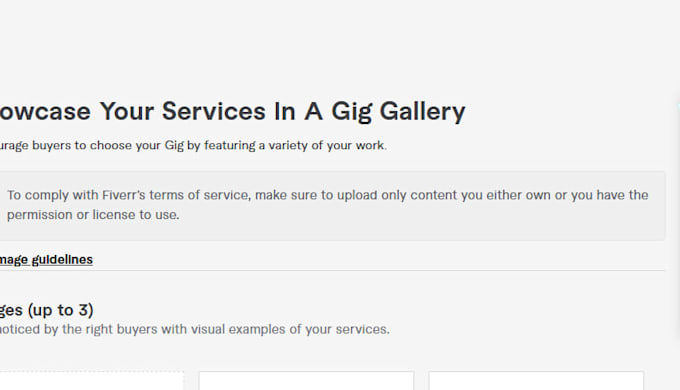680x390 pixels.
Task: Click the empty header area above the title
Action: click(338, 43)
